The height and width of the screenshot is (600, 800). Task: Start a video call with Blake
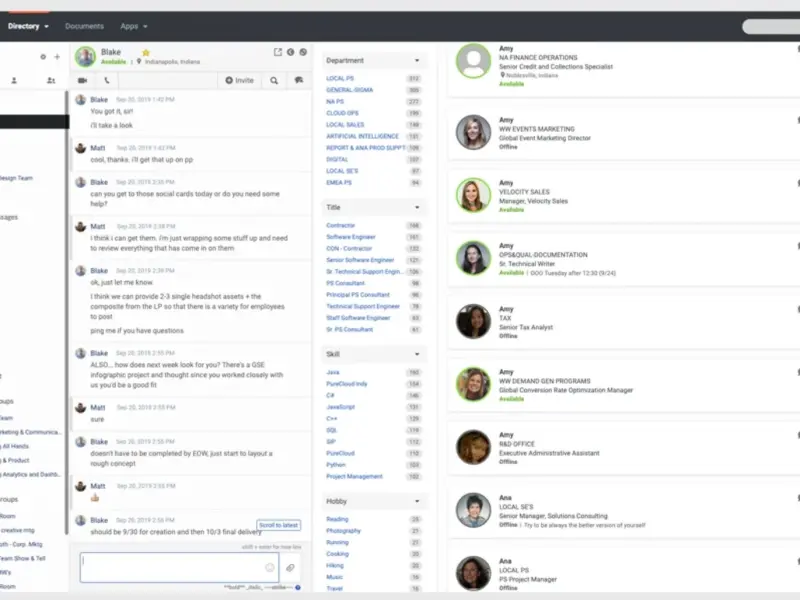click(82, 80)
